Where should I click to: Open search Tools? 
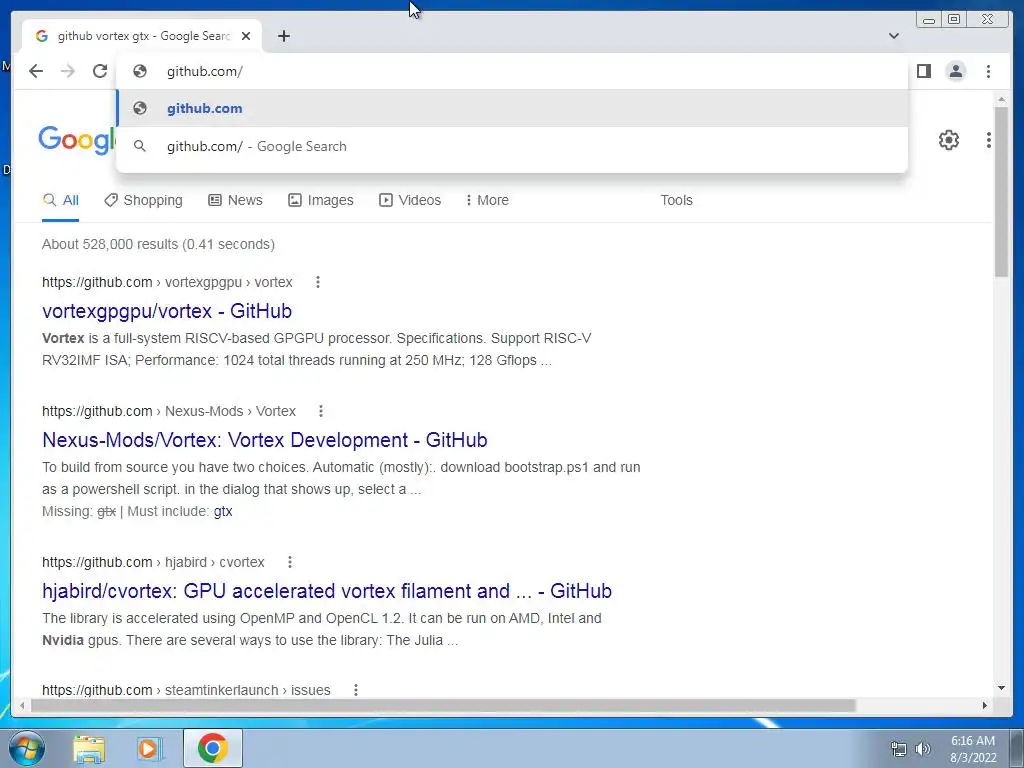(x=676, y=200)
